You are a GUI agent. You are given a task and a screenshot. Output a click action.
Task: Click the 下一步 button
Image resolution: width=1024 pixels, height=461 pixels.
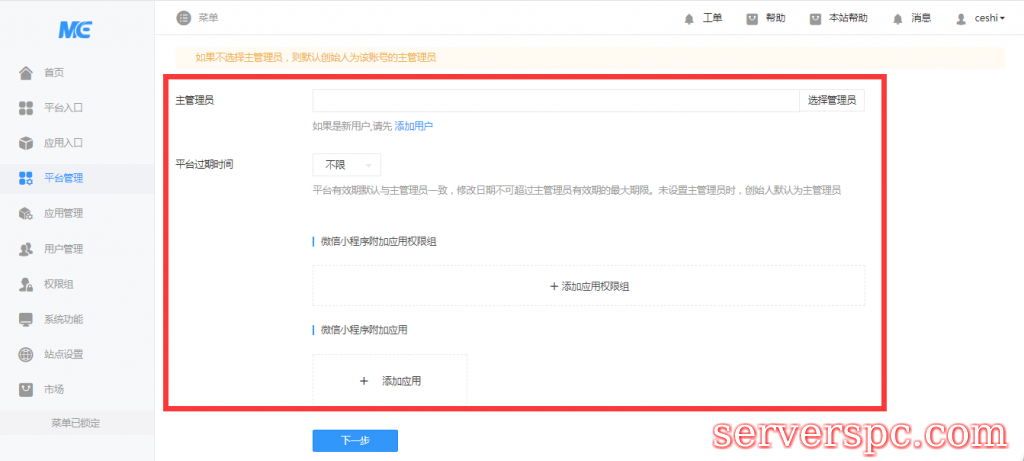[x=355, y=441]
